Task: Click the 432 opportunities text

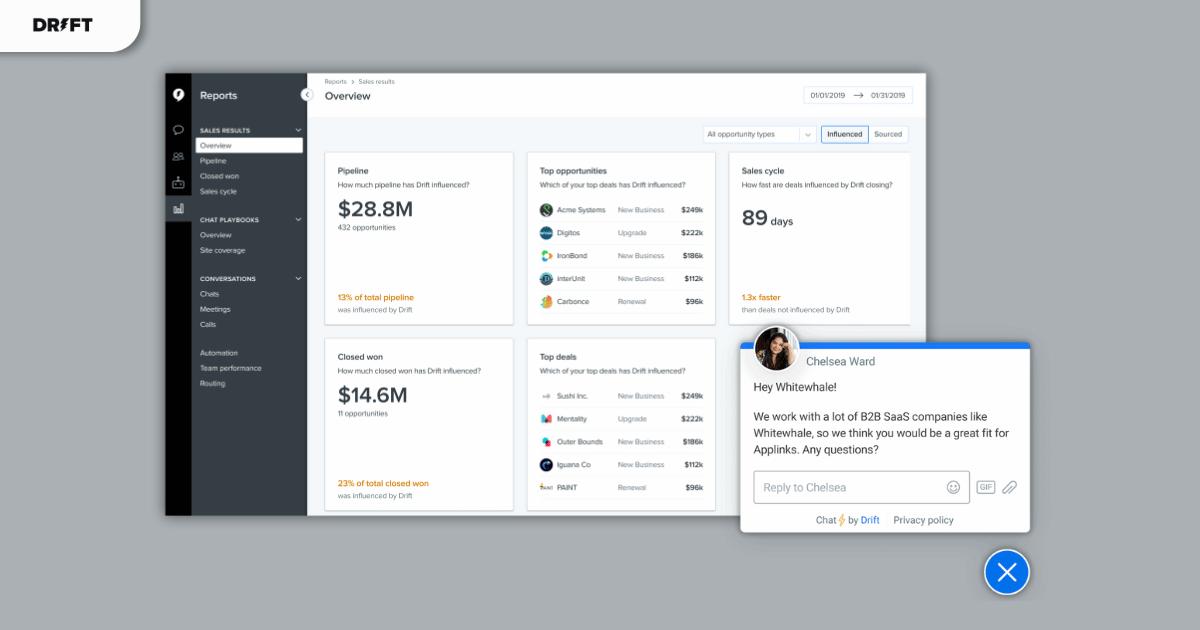Action: tap(366, 227)
